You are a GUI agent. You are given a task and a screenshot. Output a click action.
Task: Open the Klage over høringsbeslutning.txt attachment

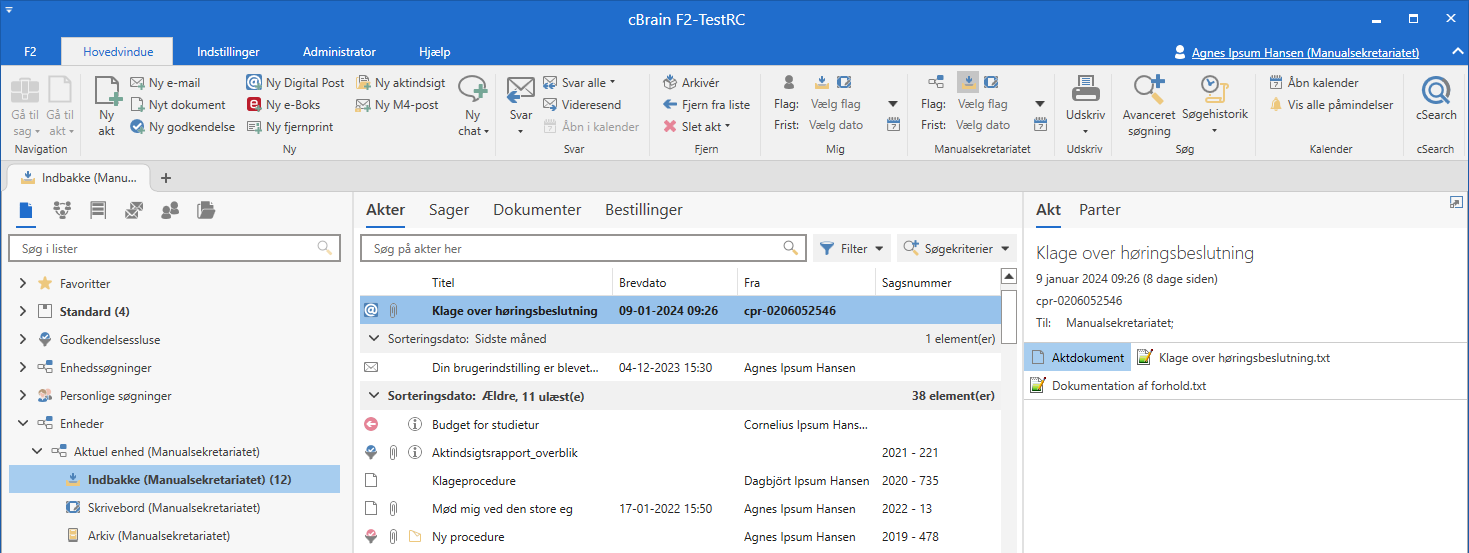[1244, 358]
